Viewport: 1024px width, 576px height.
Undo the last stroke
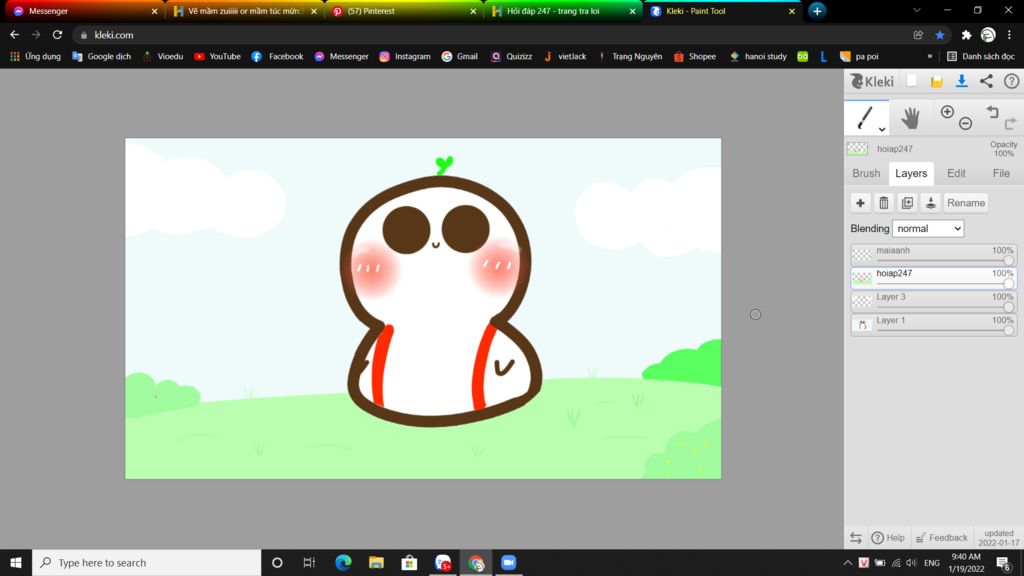tap(993, 112)
